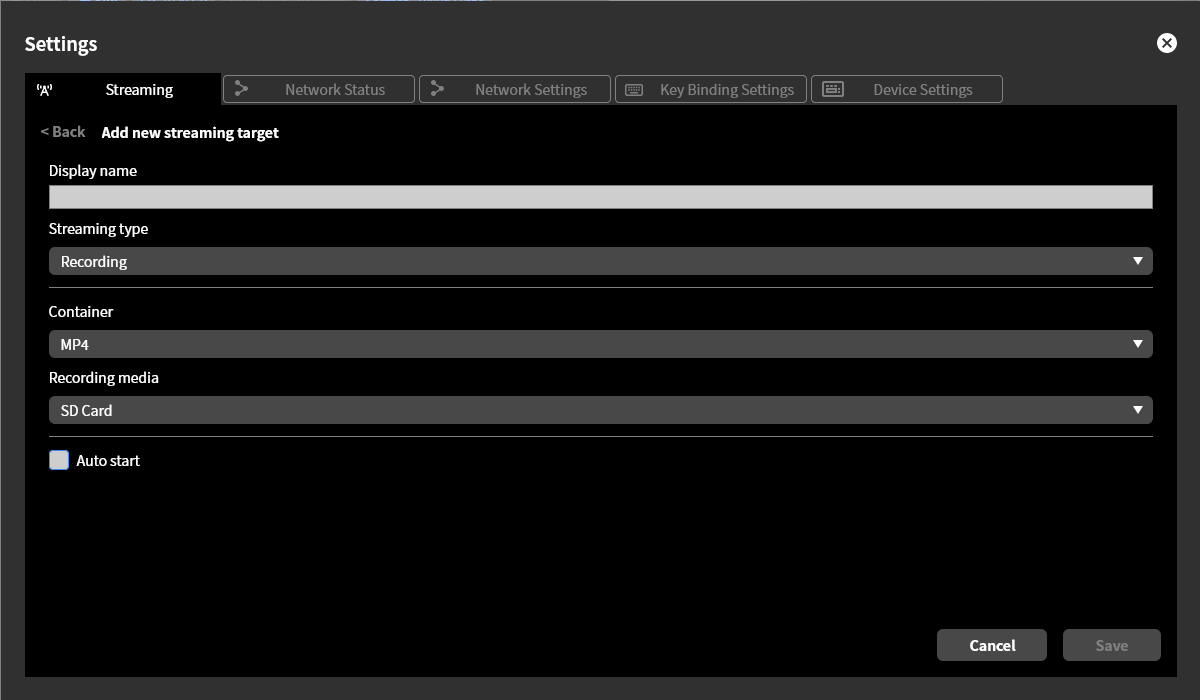Viewport: 1200px width, 700px height.
Task: Switch to the Network Status tab
Action: (334, 90)
